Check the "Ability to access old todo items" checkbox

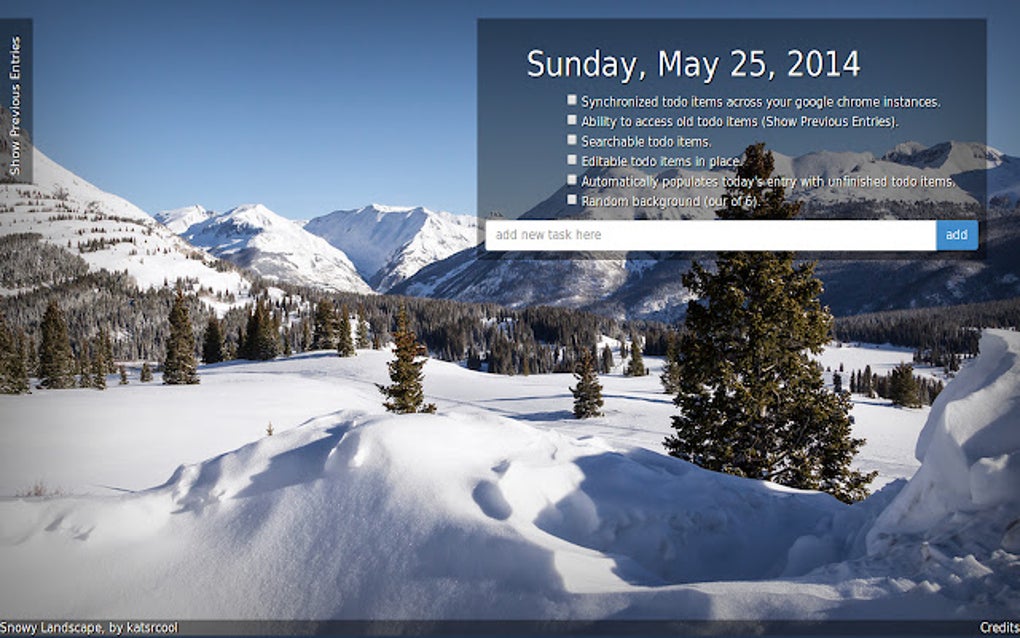pyautogui.click(x=571, y=120)
